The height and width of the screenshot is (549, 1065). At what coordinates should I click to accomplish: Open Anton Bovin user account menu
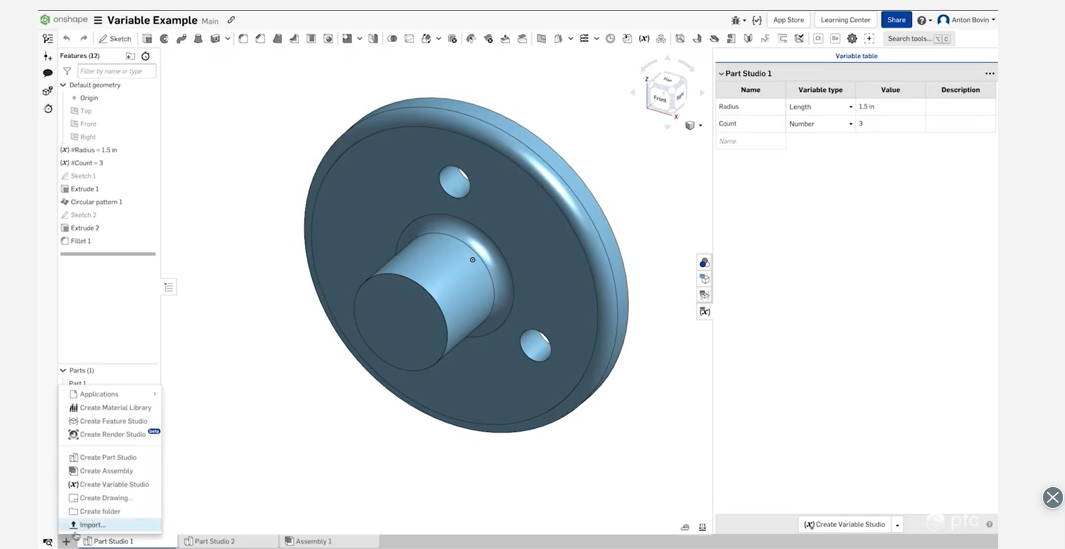[967, 20]
